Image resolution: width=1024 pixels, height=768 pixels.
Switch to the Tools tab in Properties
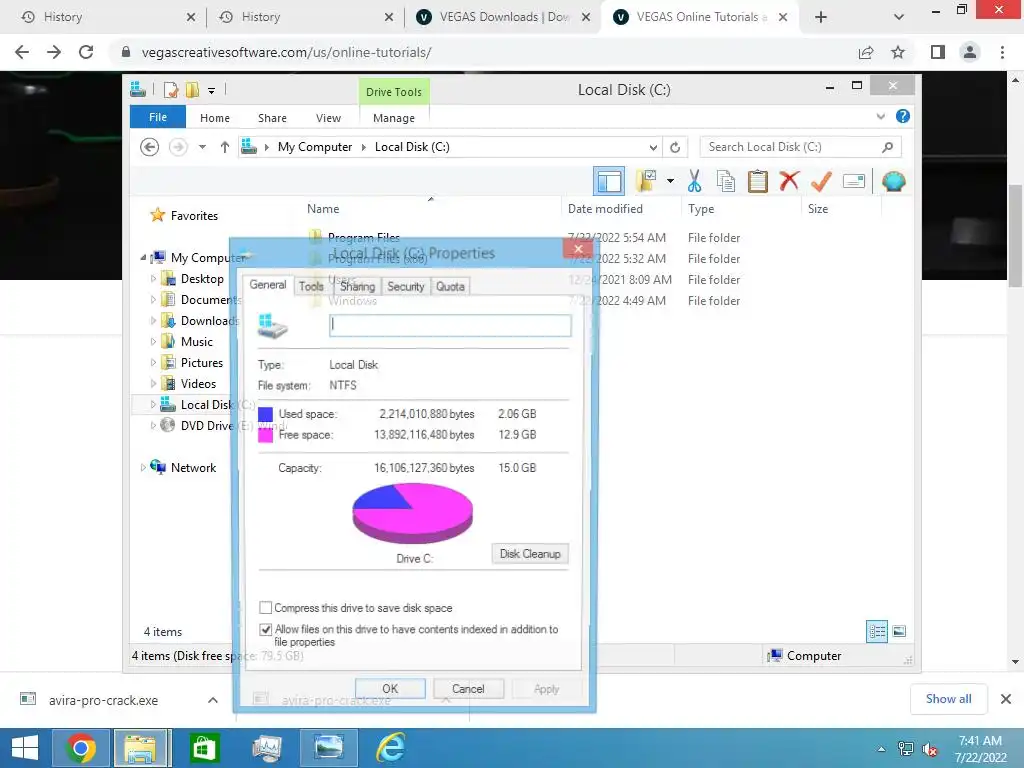click(x=311, y=286)
